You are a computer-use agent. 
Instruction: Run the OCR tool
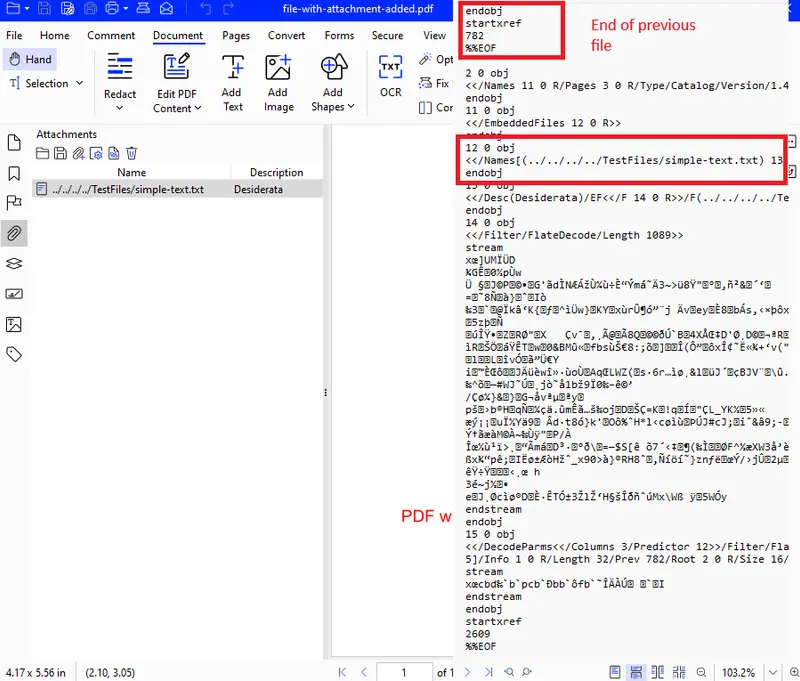[391, 75]
